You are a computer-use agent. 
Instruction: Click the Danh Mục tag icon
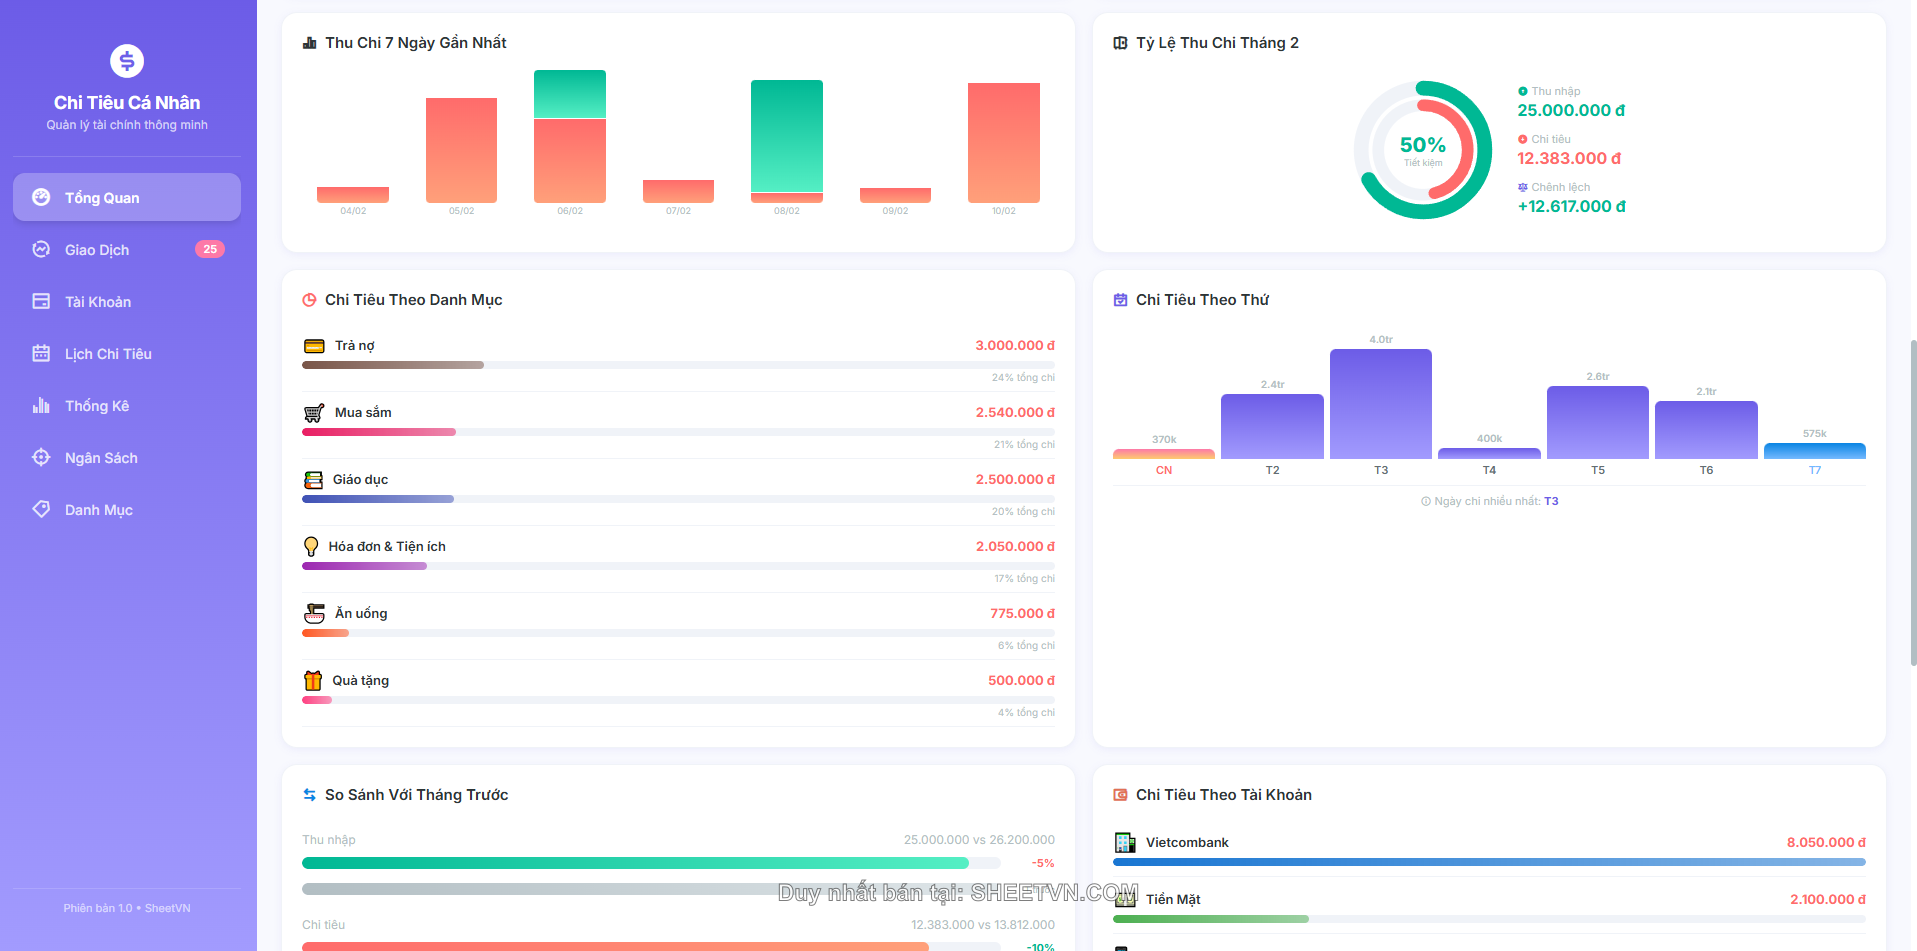41,509
